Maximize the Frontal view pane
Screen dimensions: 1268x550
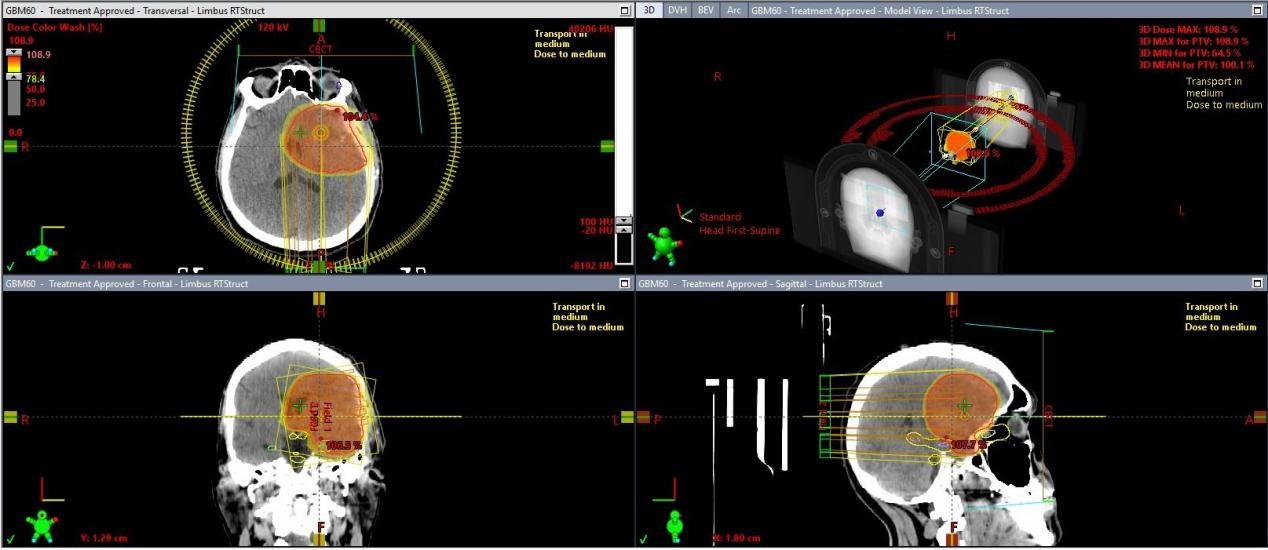[625, 284]
